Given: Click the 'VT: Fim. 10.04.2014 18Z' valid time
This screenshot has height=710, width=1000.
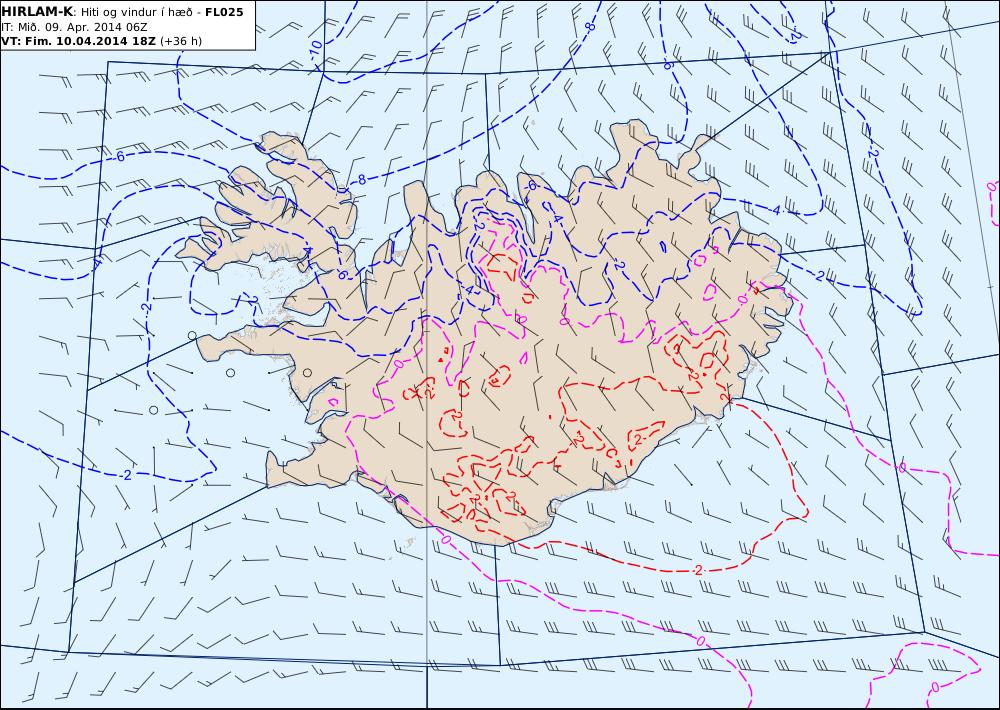Looking at the screenshot, I should (x=79, y=41).
